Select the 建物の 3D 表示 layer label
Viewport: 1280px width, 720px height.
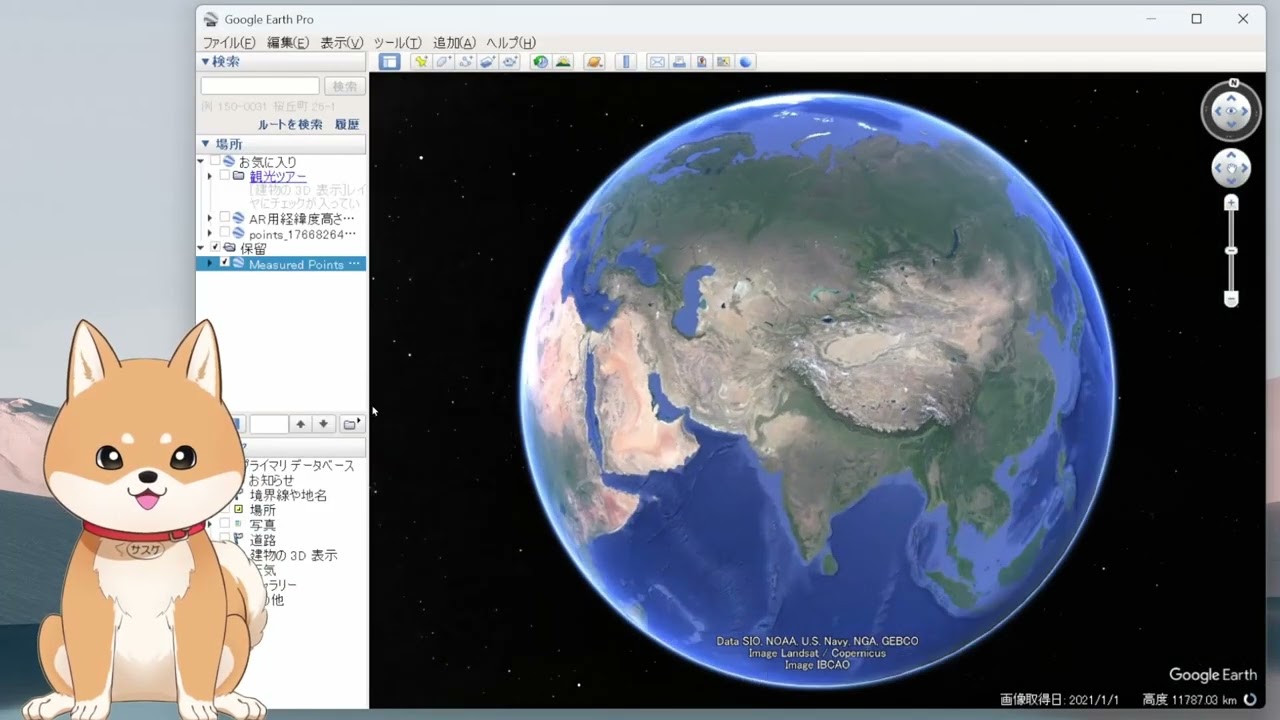(x=294, y=555)
